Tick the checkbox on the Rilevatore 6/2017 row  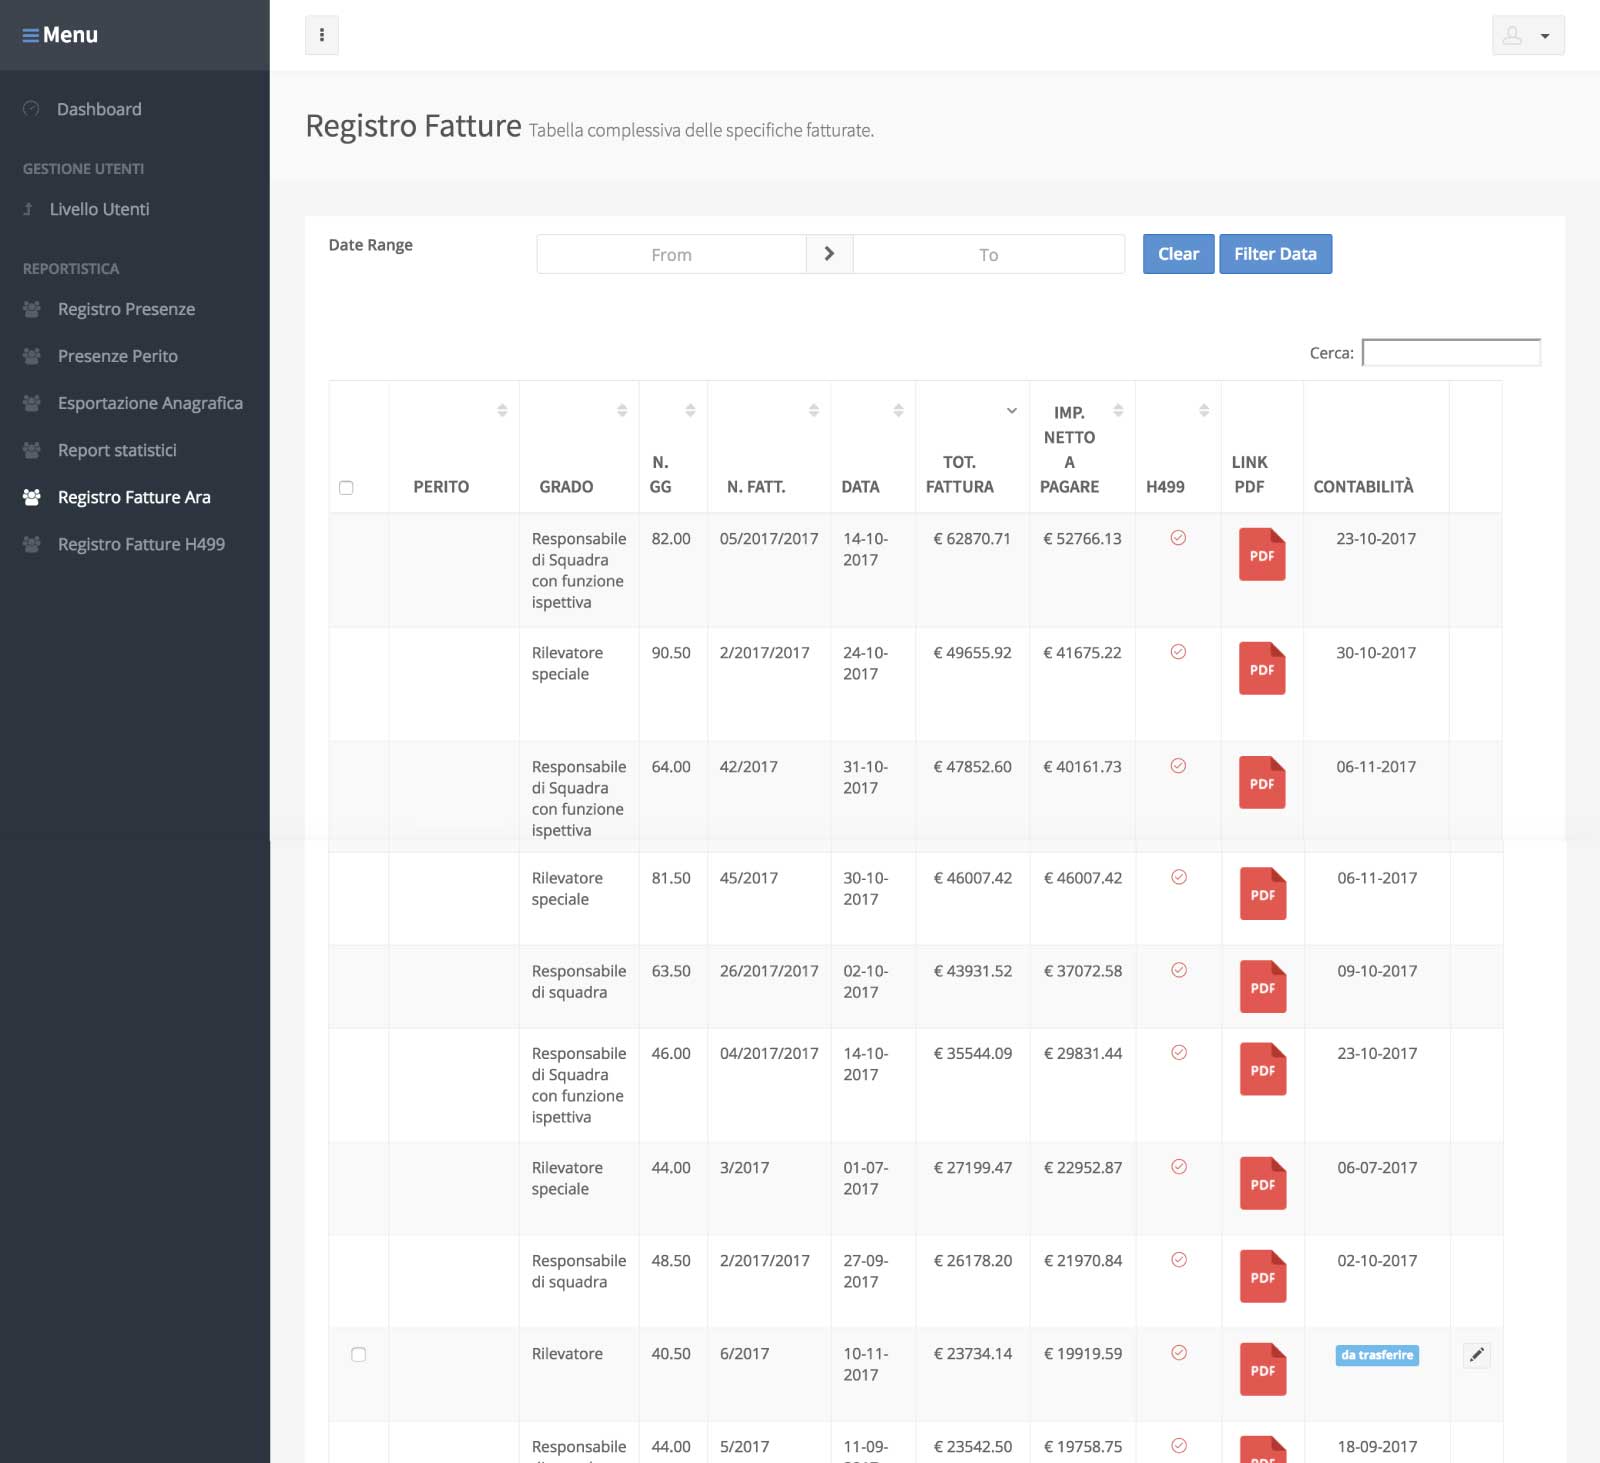358,1355
